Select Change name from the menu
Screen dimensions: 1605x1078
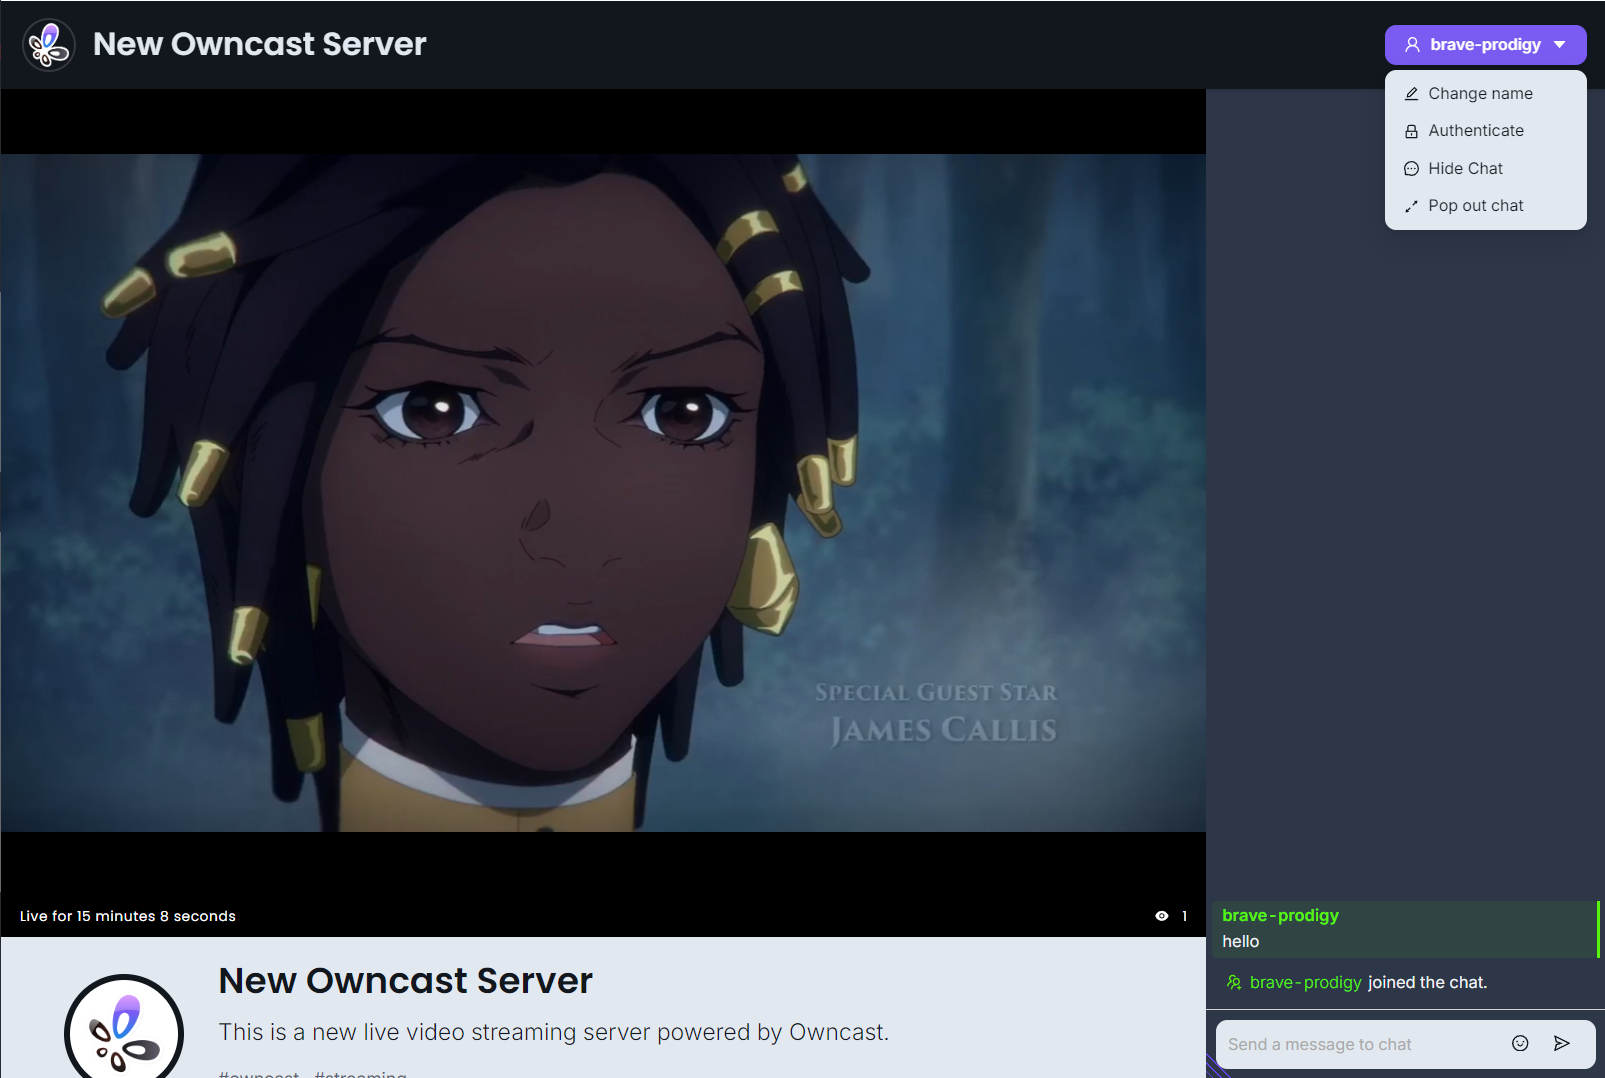coord(1485,93)
